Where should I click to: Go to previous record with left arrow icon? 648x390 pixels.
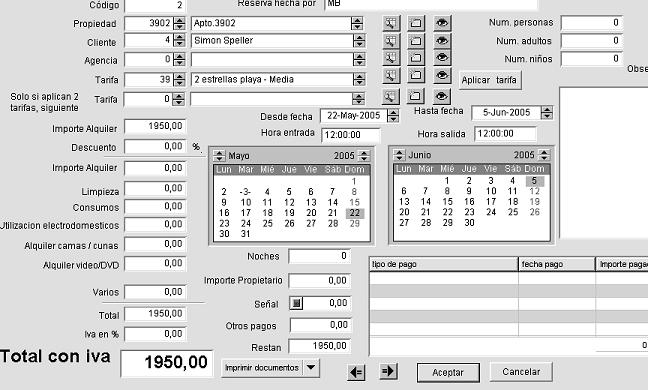tap(356, 372)
